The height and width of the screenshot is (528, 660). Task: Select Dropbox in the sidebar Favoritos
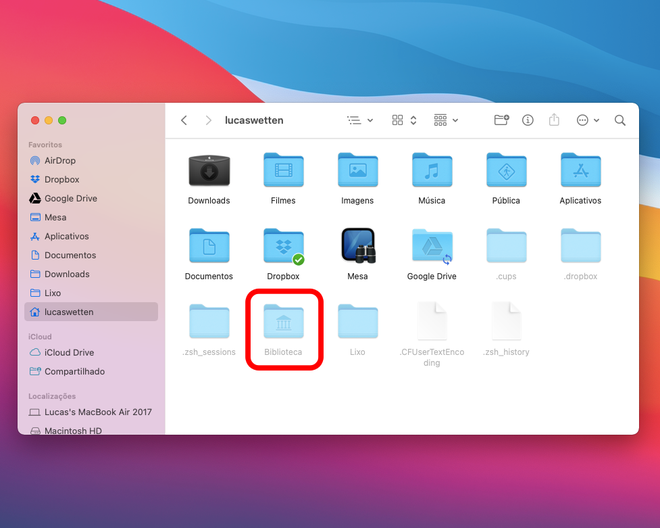(x=91, y=179)
